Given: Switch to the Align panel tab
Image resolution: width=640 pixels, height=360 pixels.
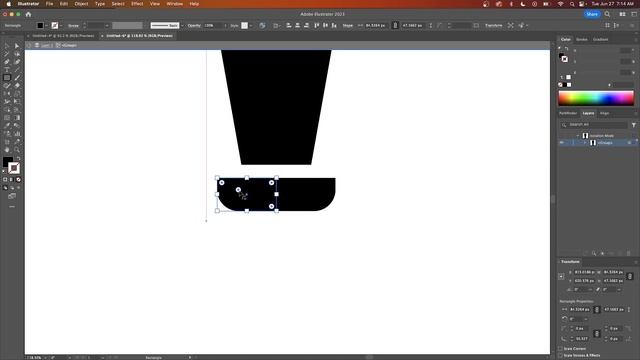Looking at the screenshot, I should point(604,113).
